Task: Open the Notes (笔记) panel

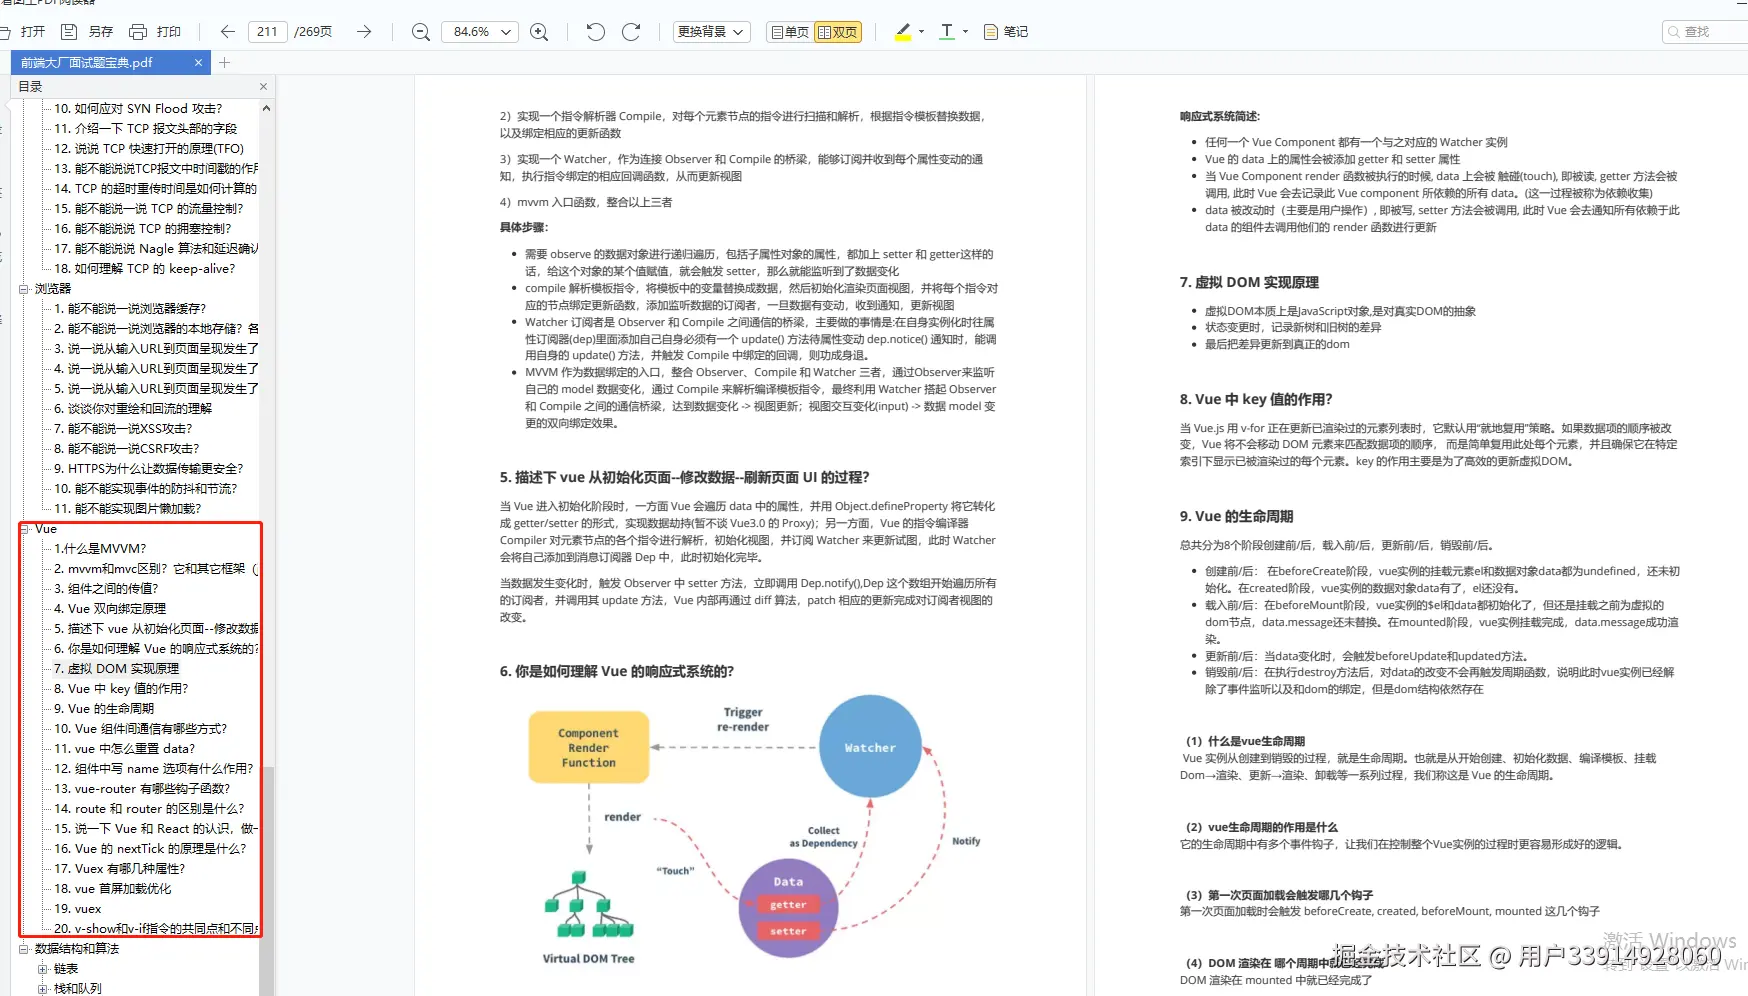Action: click(1006, 32)
